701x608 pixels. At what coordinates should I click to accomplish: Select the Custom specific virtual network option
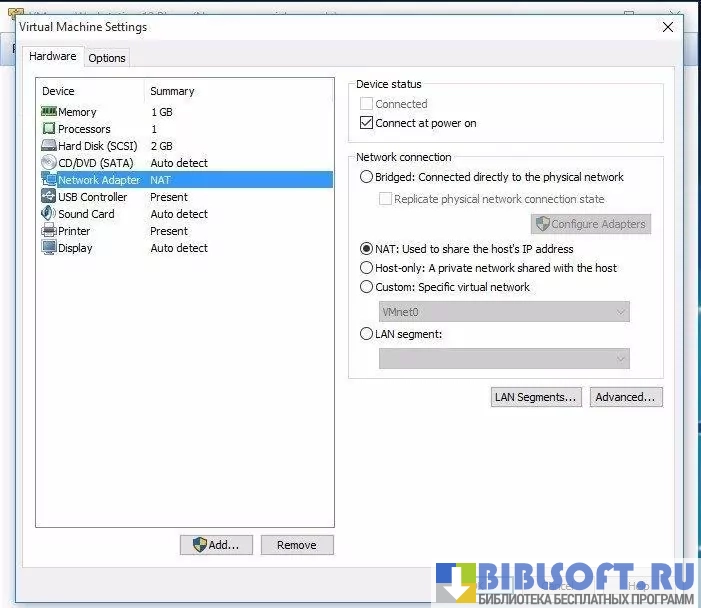point(366,287)
